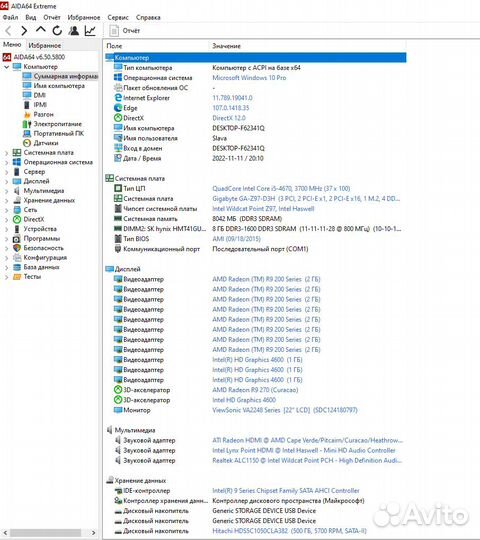Image resolution: width=480 pixels, height=540 pixels.
Task: Click the Forward navigation arrow
Action: (x=24, y=31)
